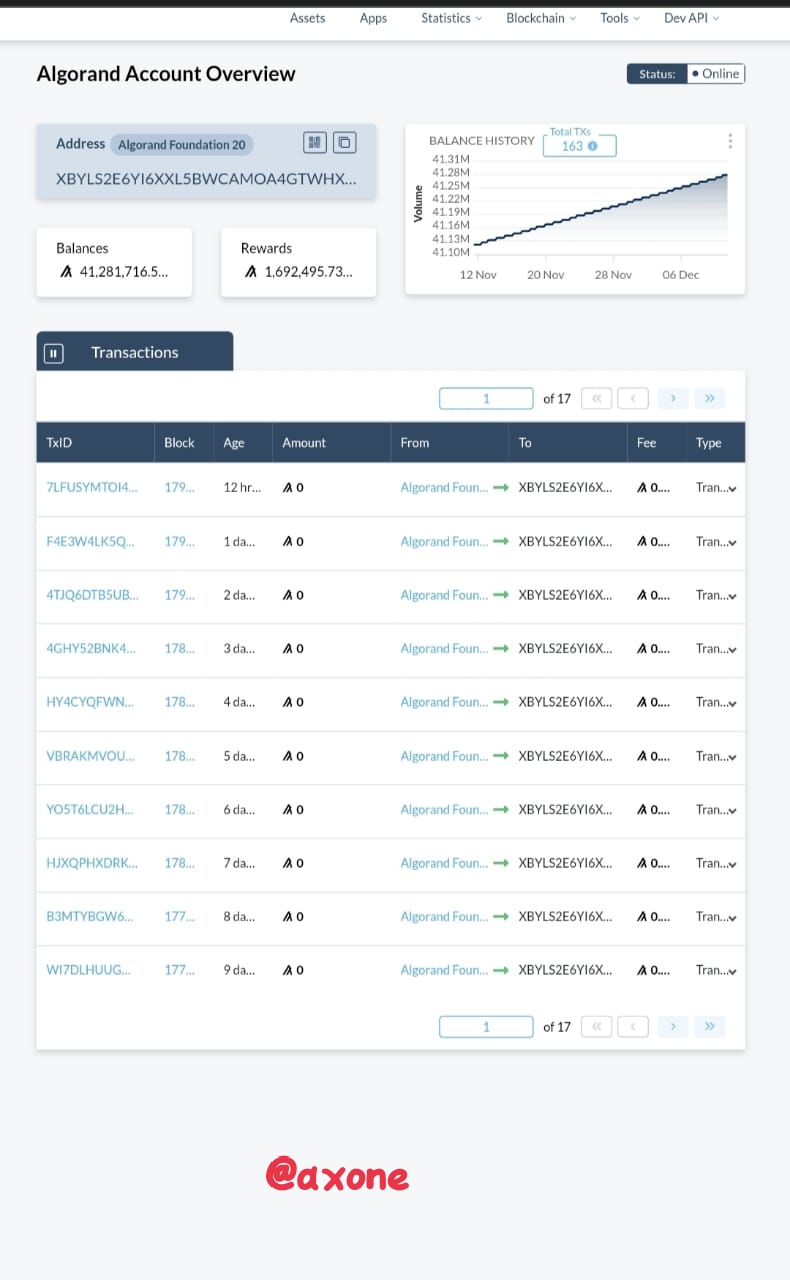Screen dimensions: 790x1280
Task: Expand the 4TJQ6DTB5UB transaction type chevron
Action: pyautogui.click(x=733, y=596)
